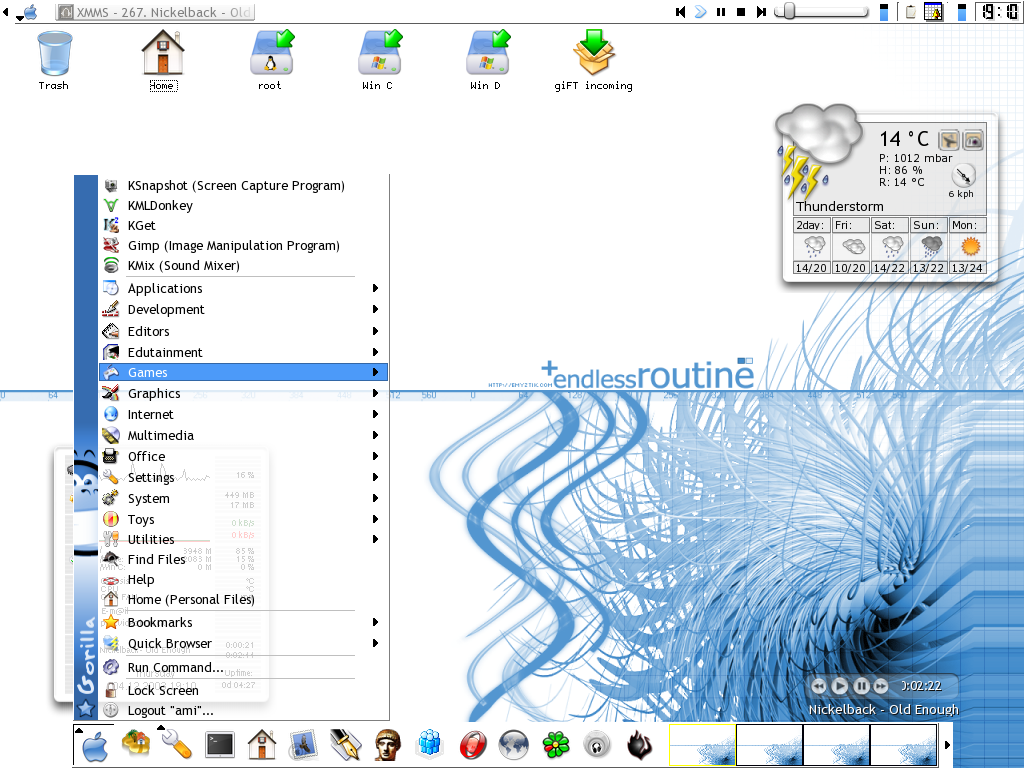Viewport: 1024px width, 768px height.
Task: Stop playback in the top bar
Action: coord(741,12)
